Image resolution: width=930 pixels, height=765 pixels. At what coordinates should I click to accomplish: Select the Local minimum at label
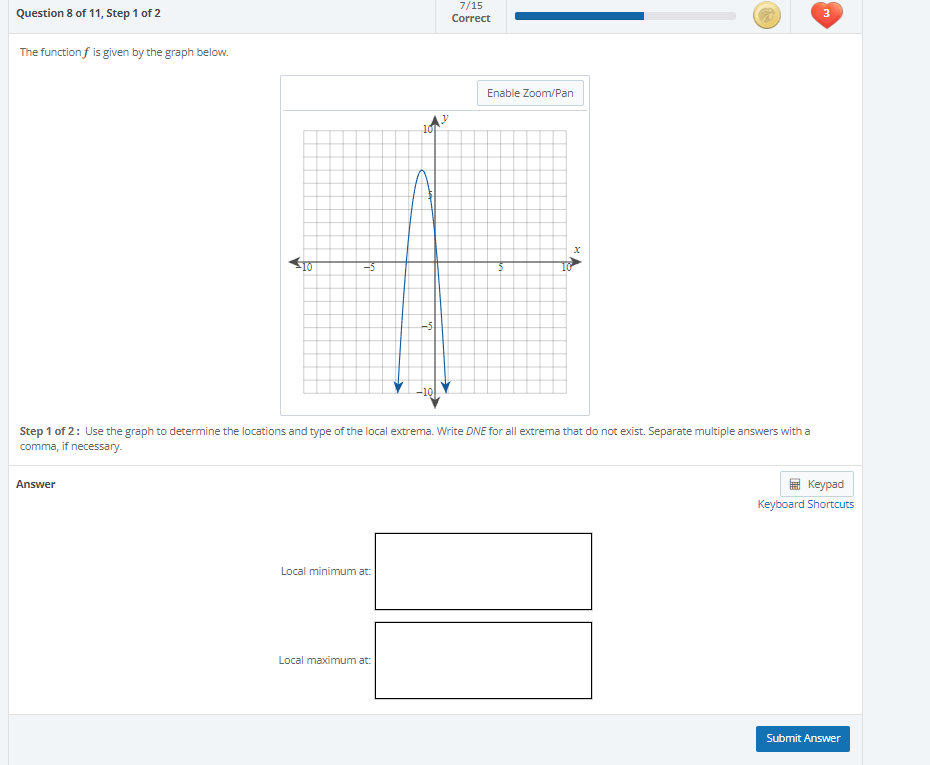(x=324, y=571)
